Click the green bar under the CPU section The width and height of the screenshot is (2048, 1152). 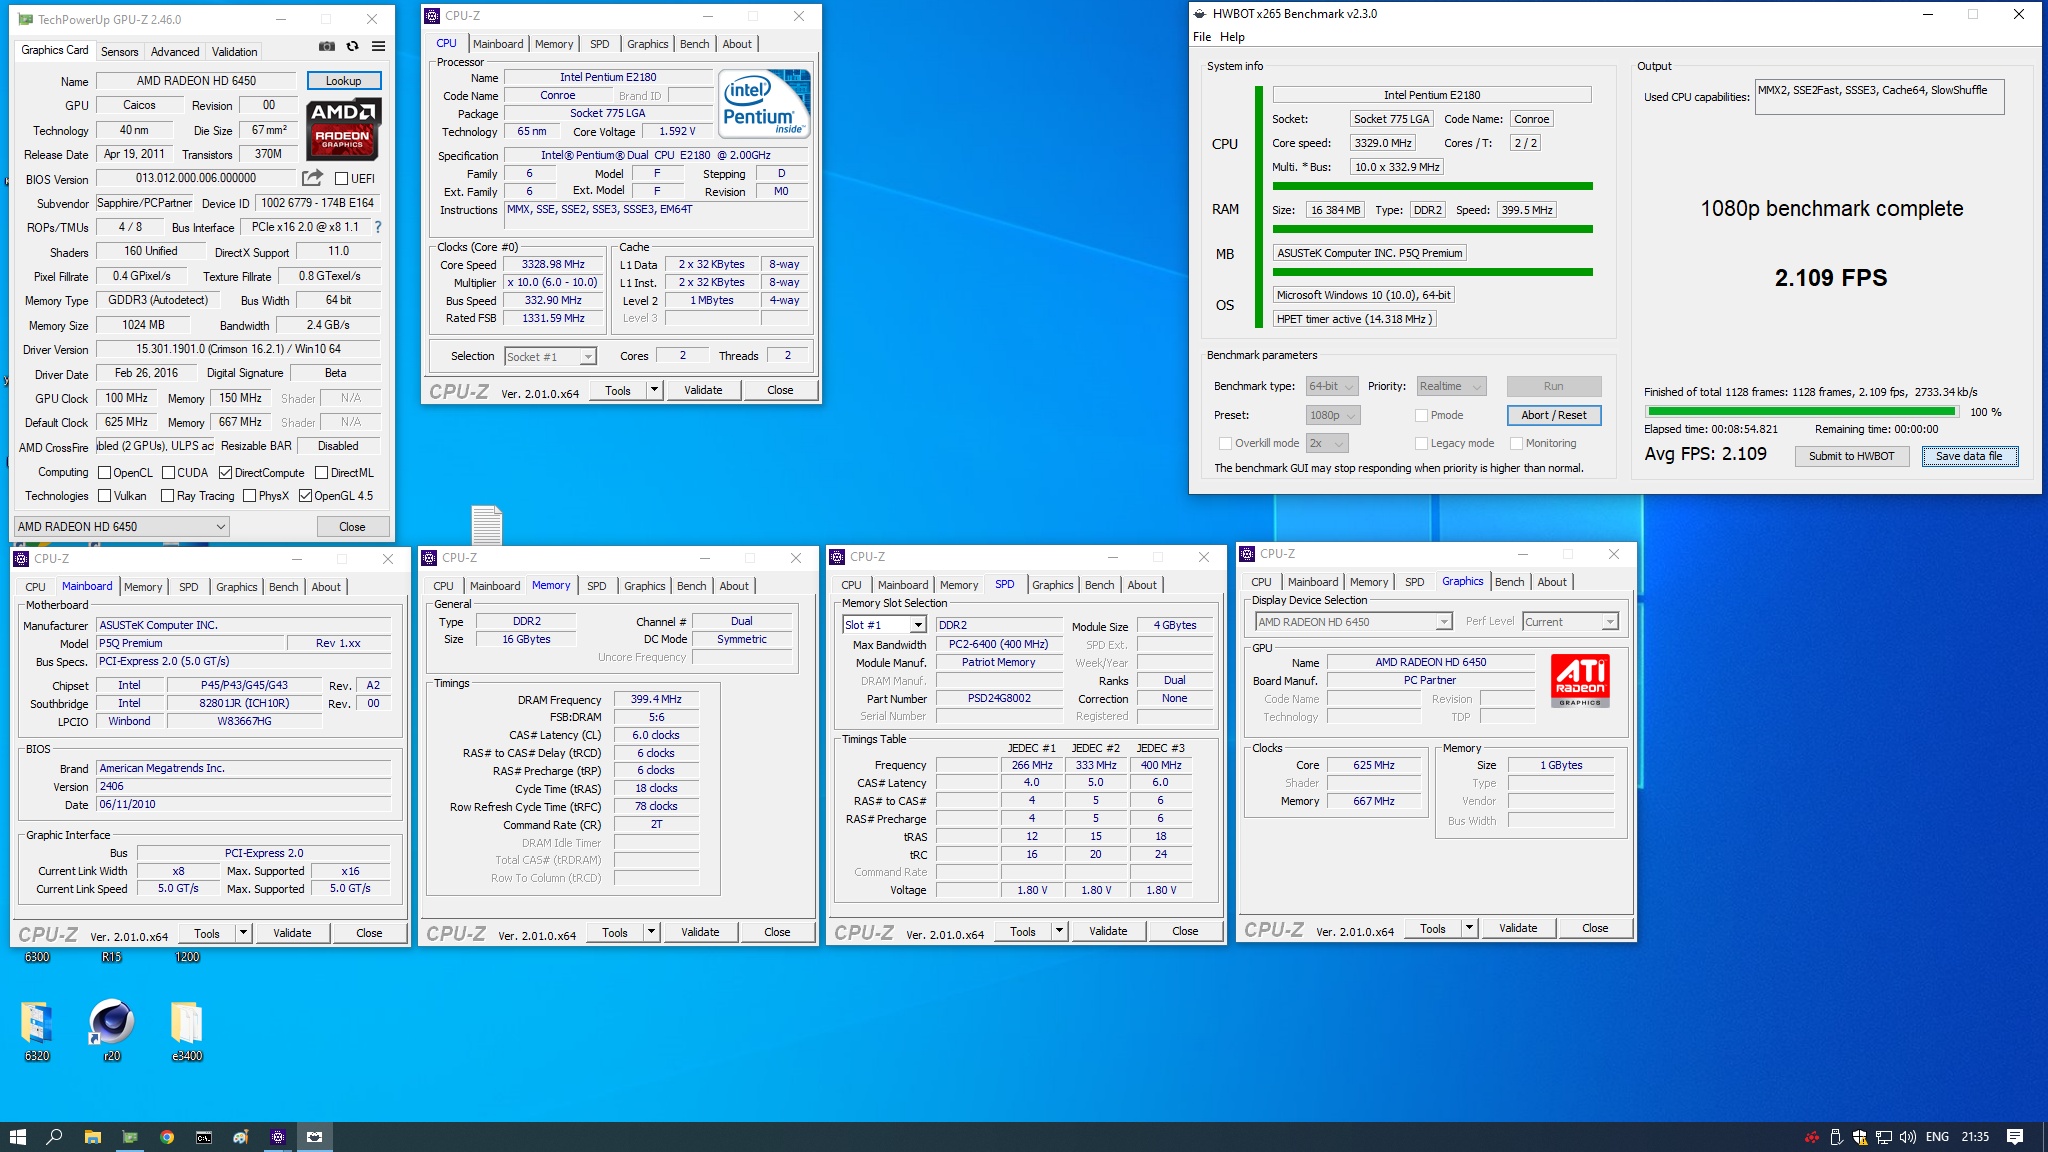coord(1432,186)
